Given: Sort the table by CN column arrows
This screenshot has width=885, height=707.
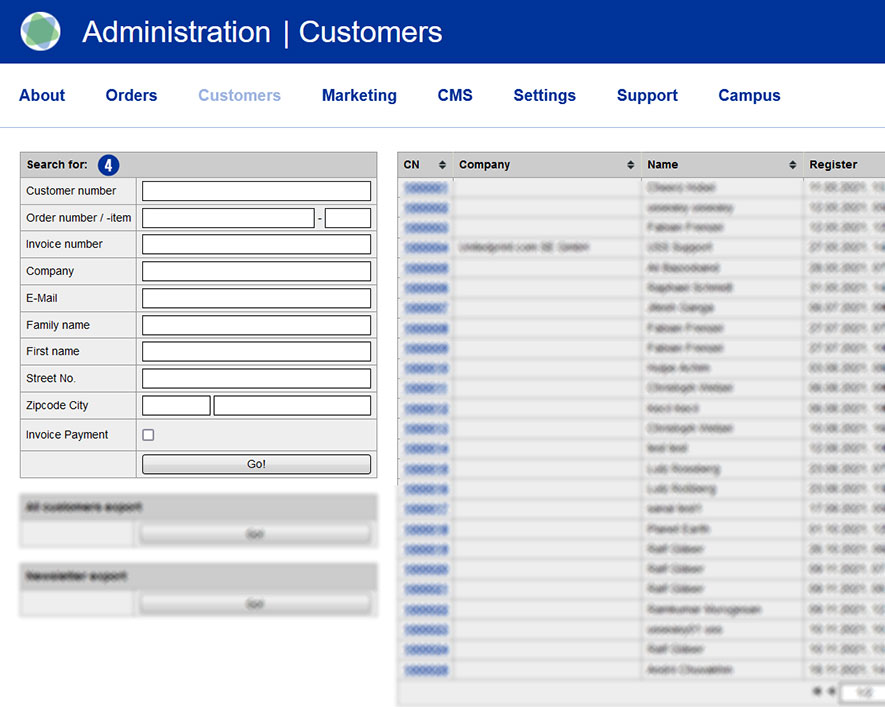Looking at the screenshot, I should coord(442,165).
